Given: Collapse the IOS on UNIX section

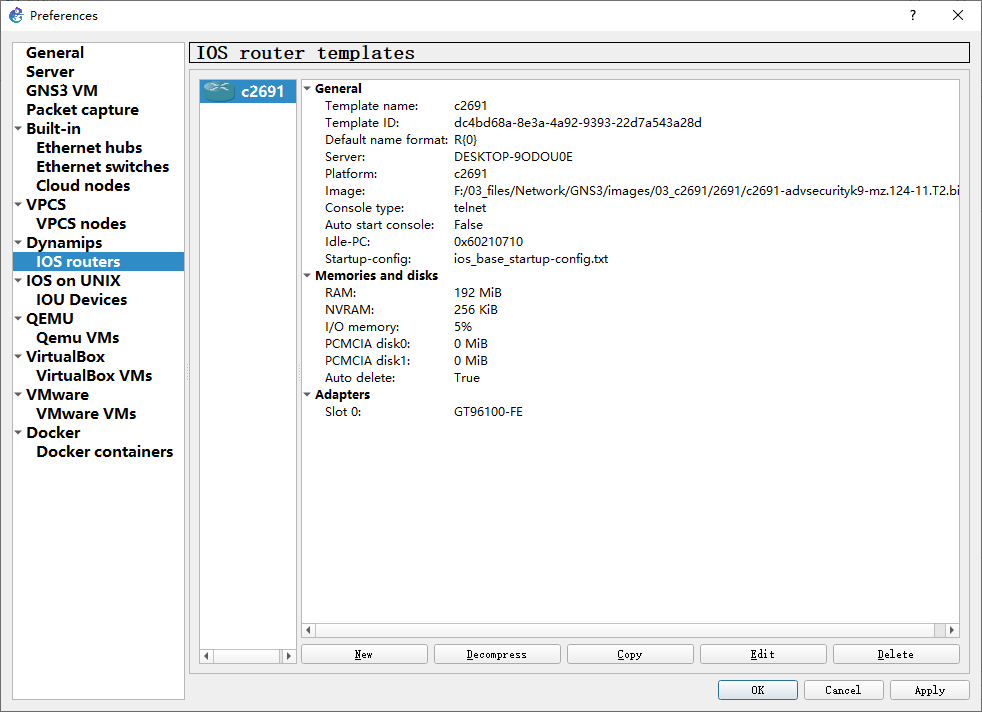Looking at the screenshot, I should pos(18,281).
